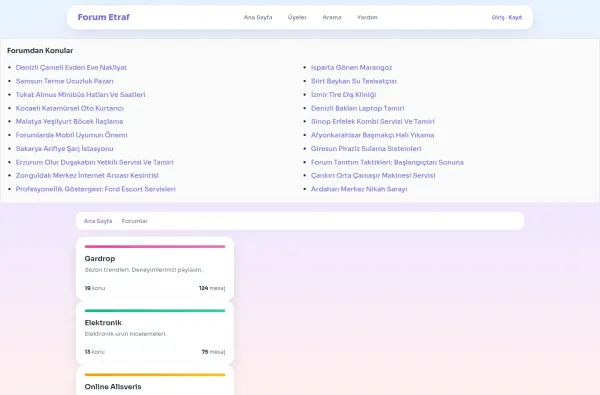Viewport: 600px width, 395px height.
Task: Open the Elektronik forum card
Action: (155, 333)
